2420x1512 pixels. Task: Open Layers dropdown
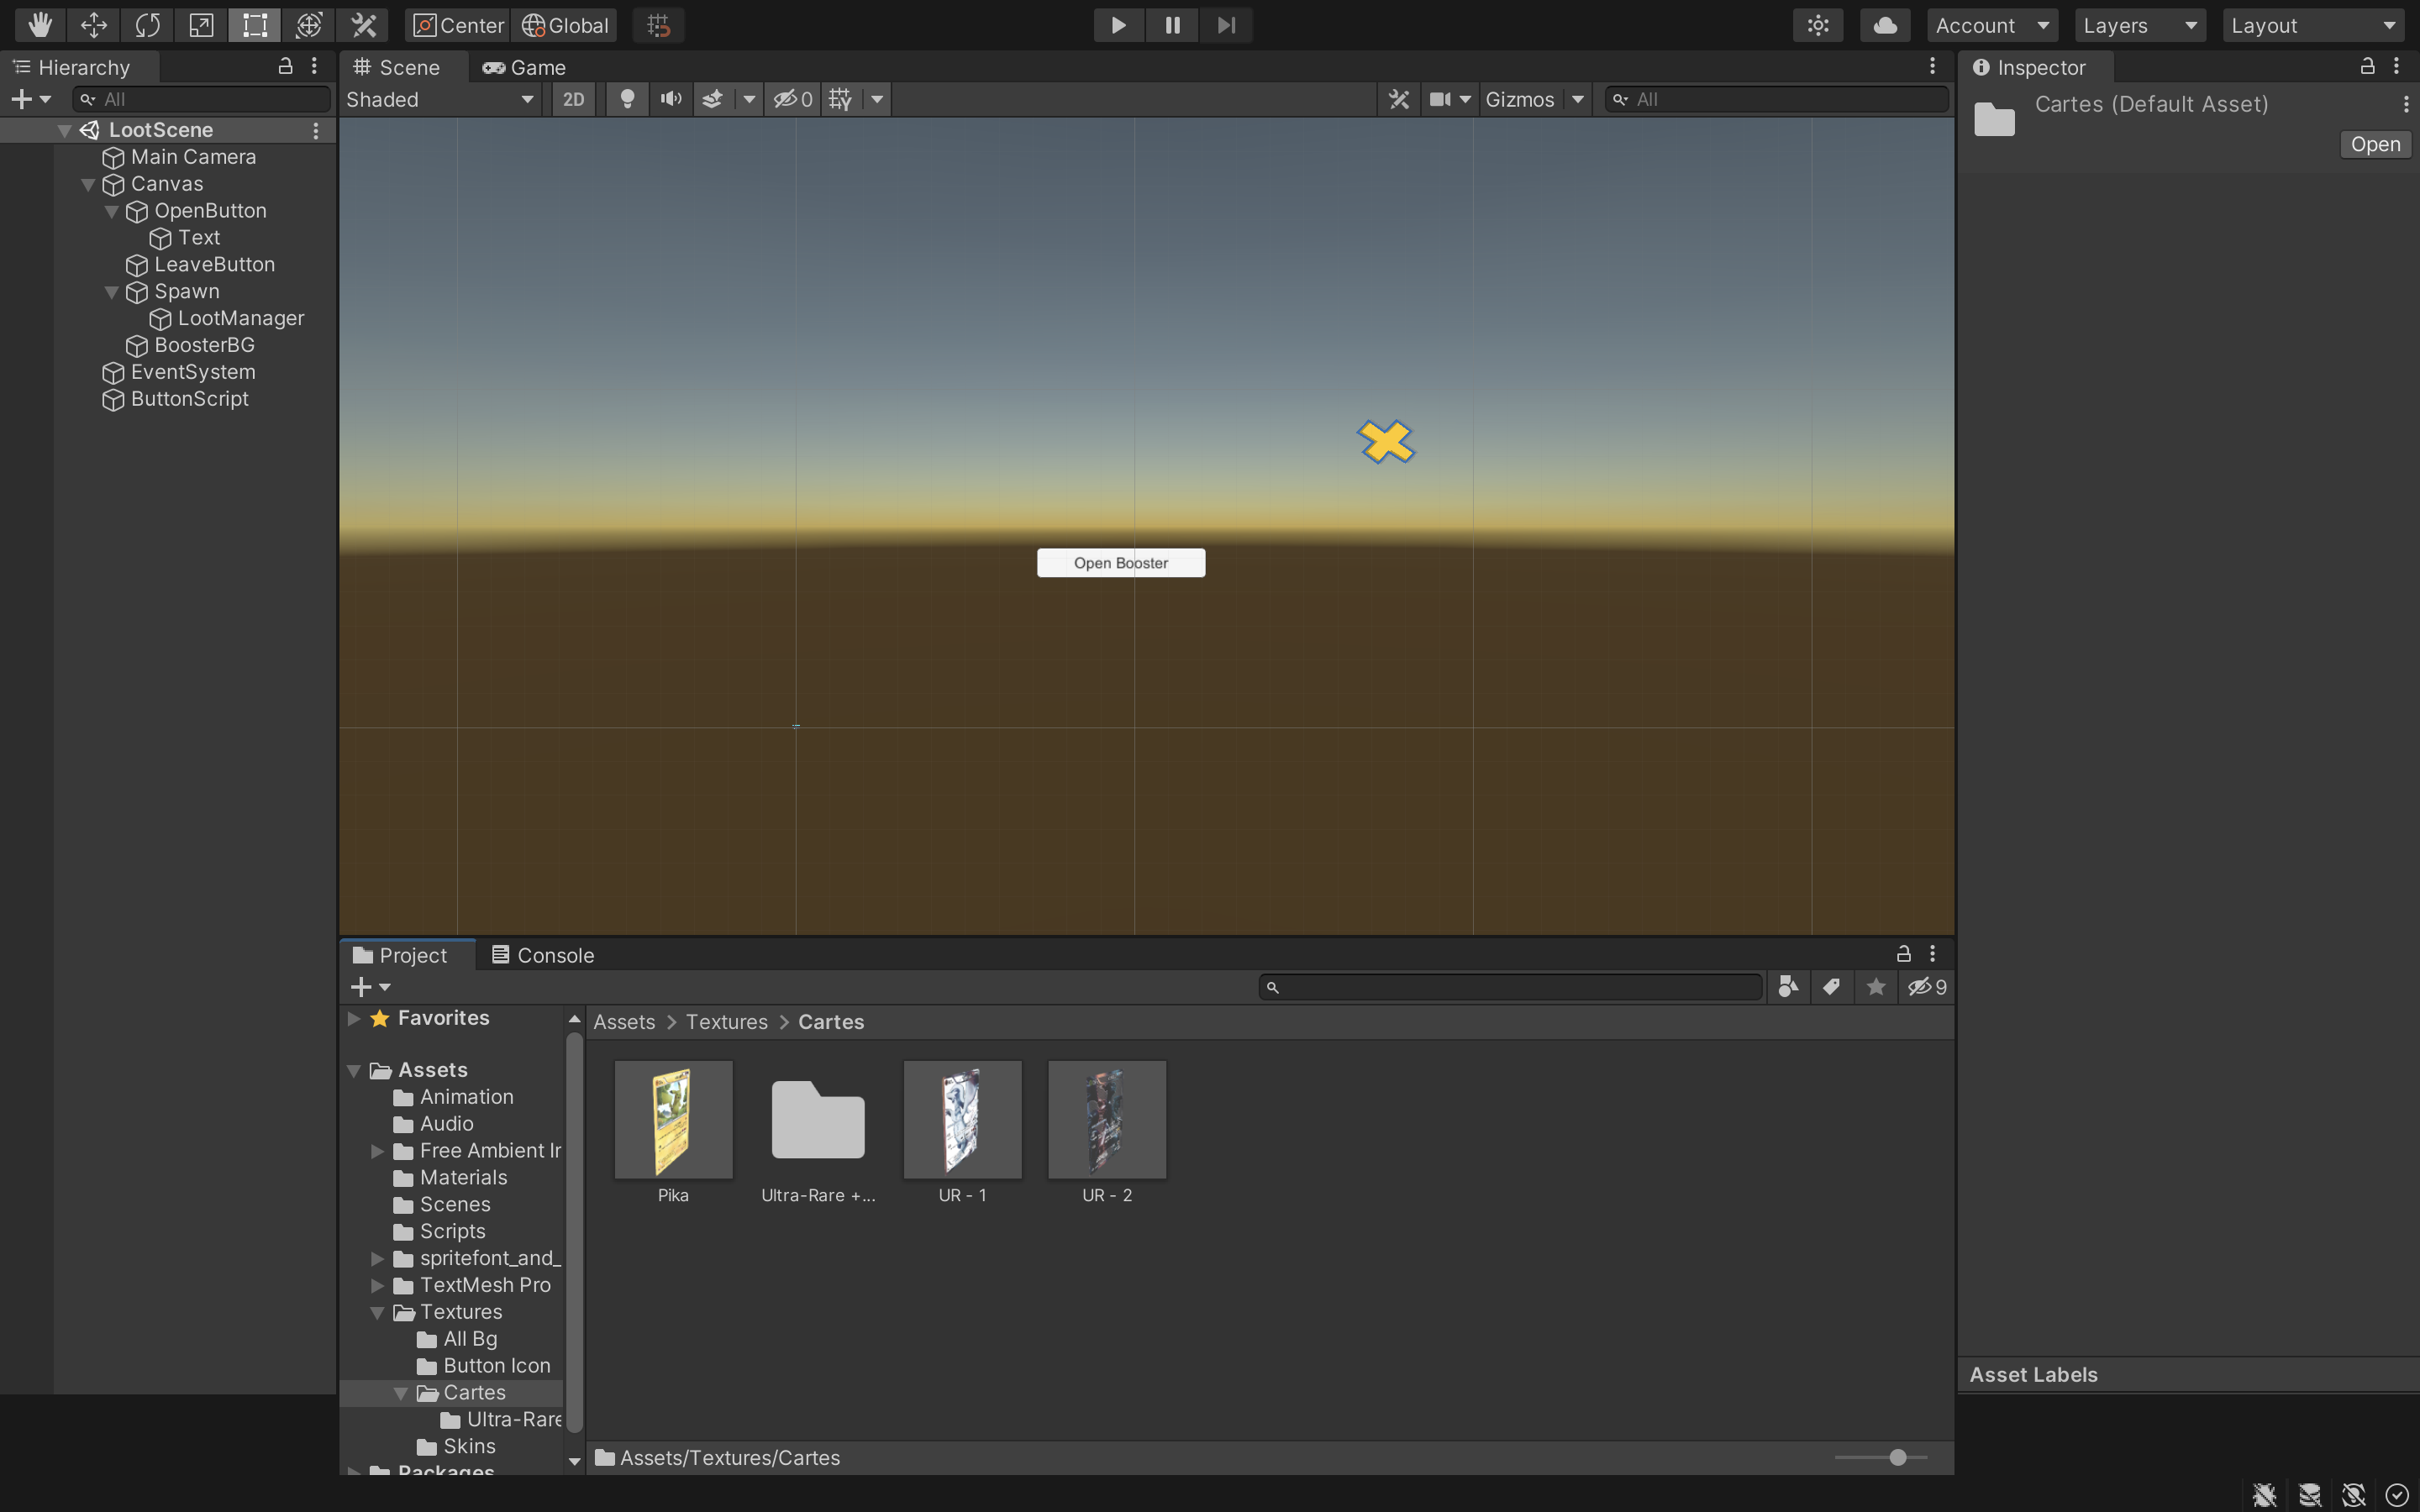(x=2140, y=25)
